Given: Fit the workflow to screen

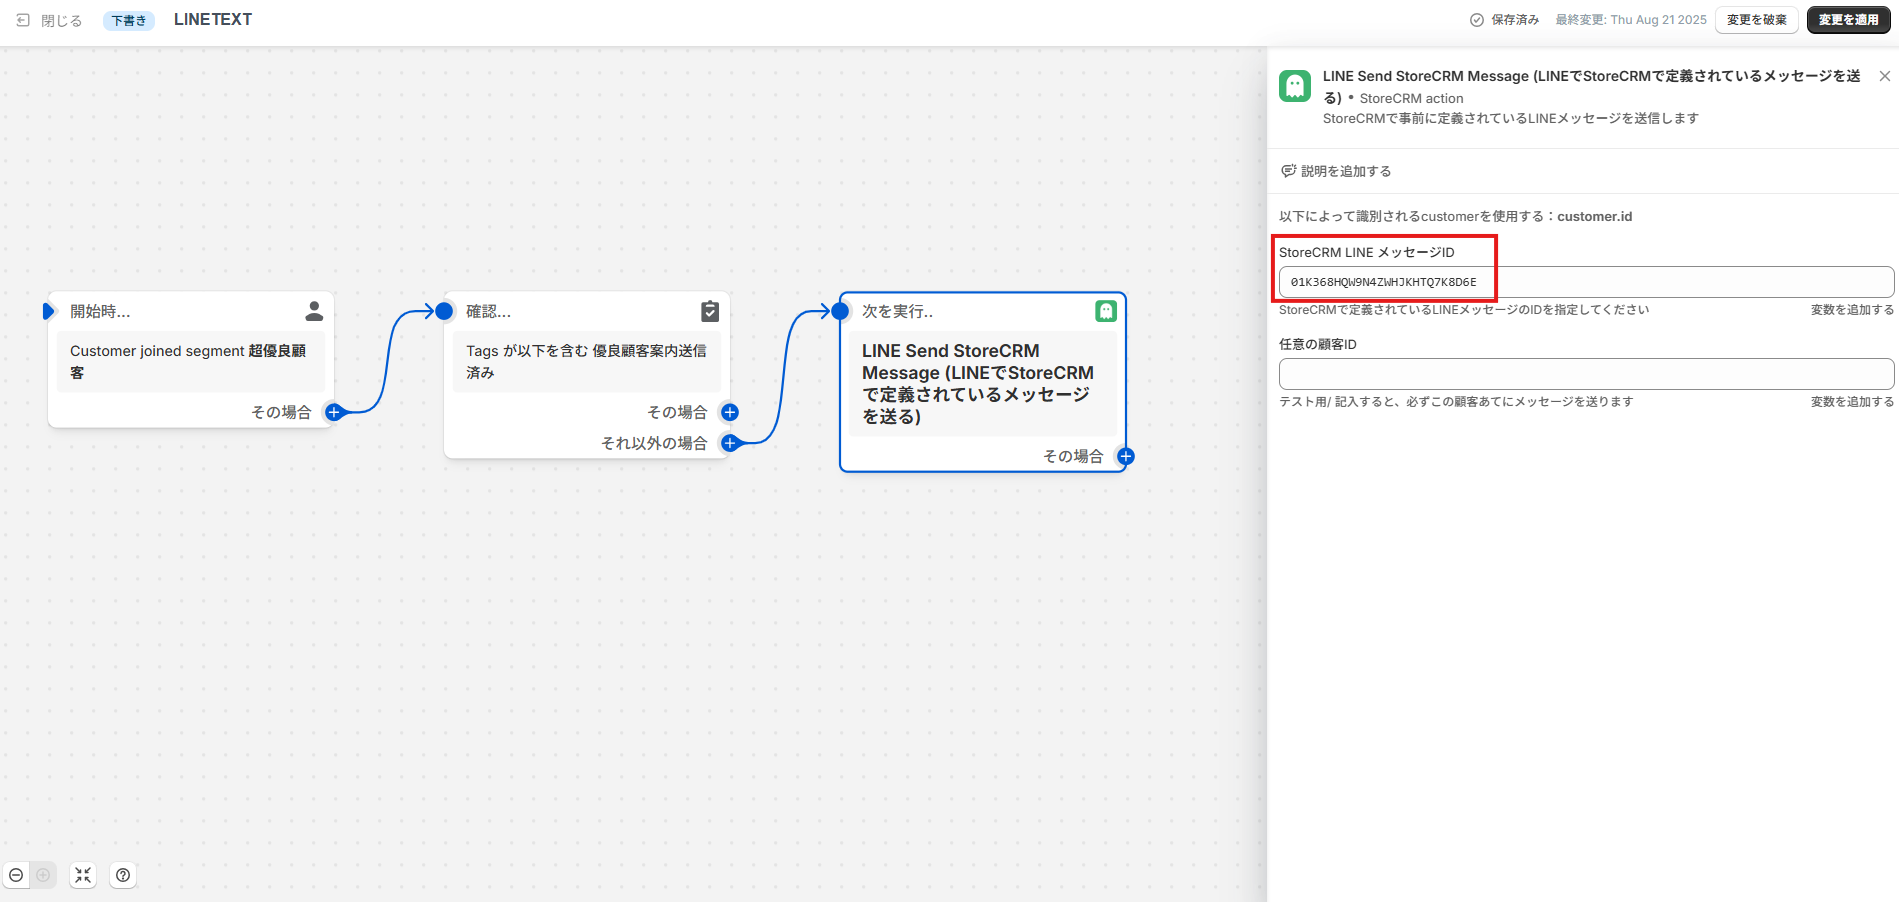Looking at the screenshot, I should click(83, 875).
